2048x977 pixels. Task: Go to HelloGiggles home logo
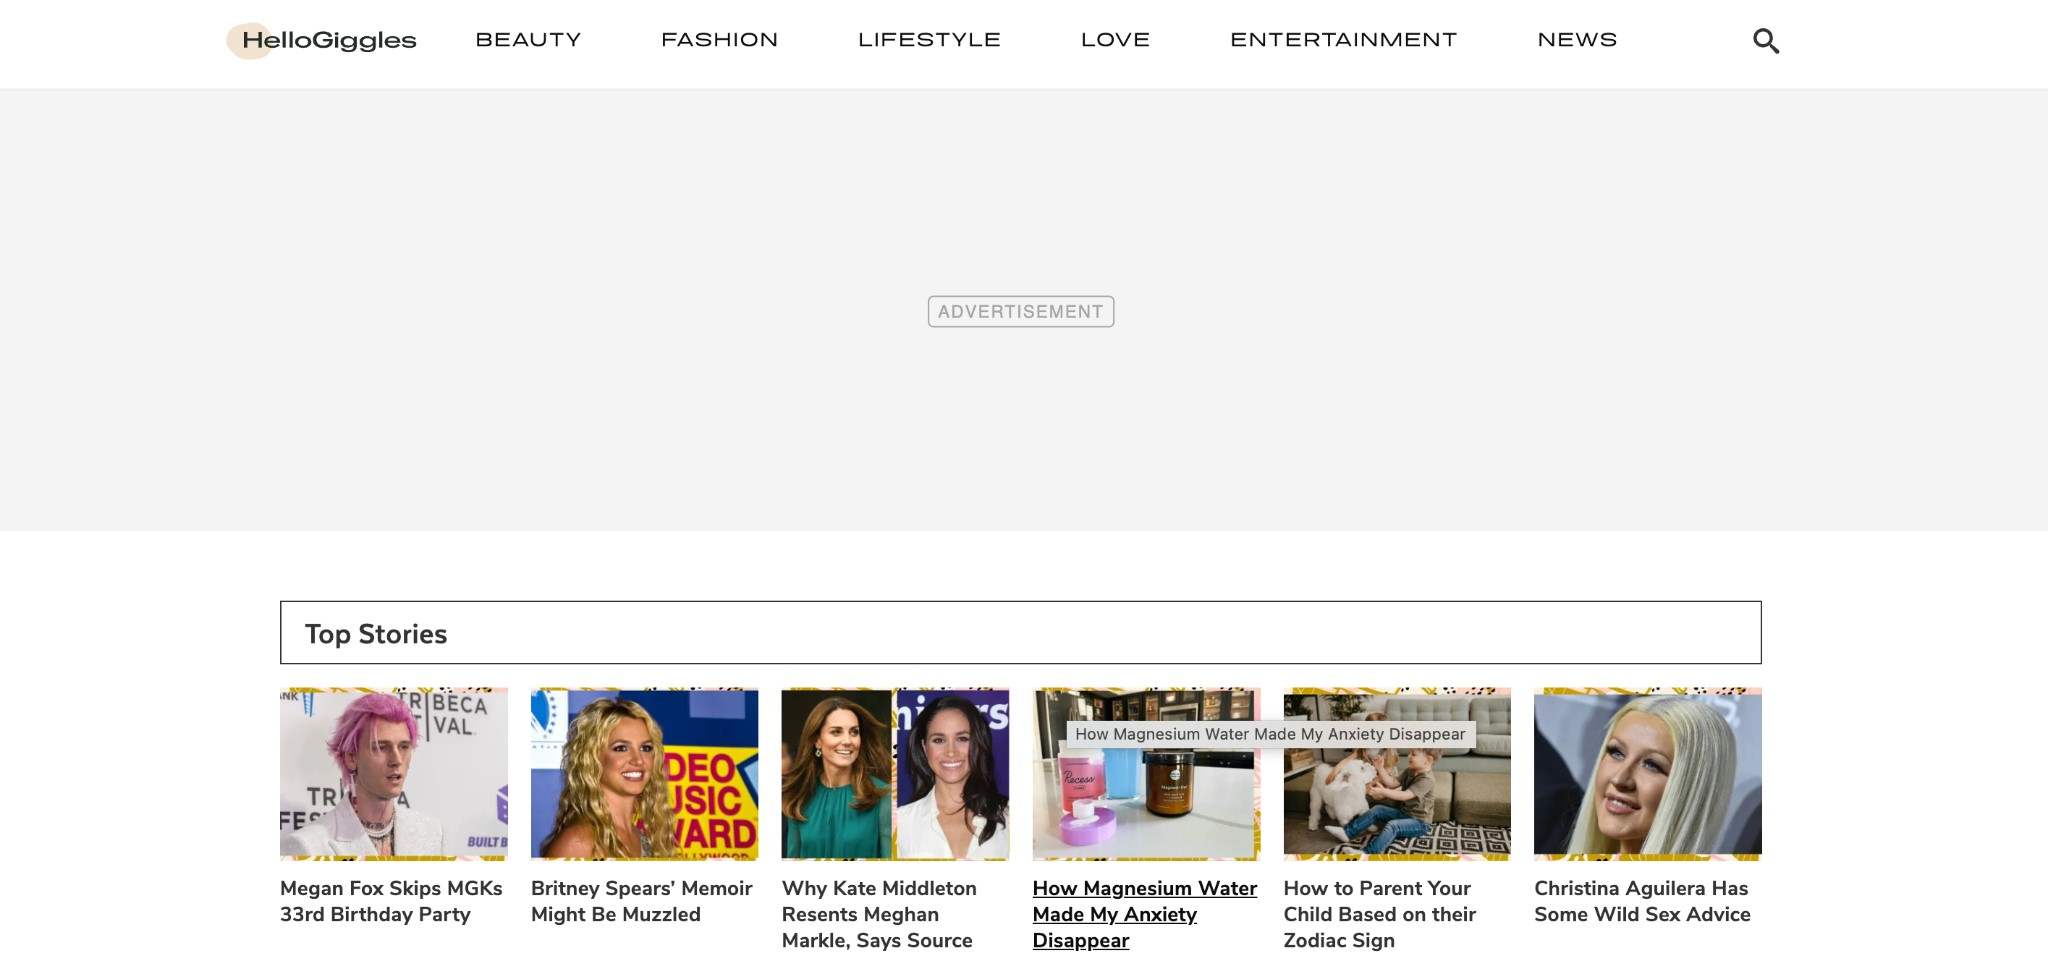pos(322,41)
